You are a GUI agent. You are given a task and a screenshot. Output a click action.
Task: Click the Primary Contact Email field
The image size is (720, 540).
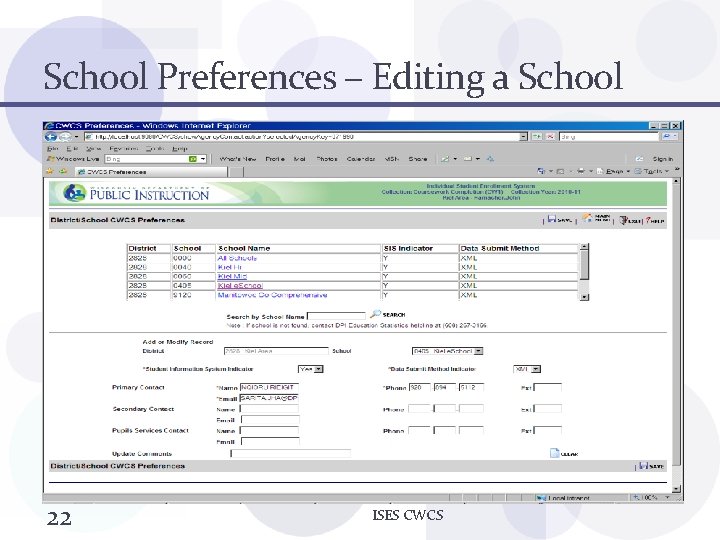(269, 399)
